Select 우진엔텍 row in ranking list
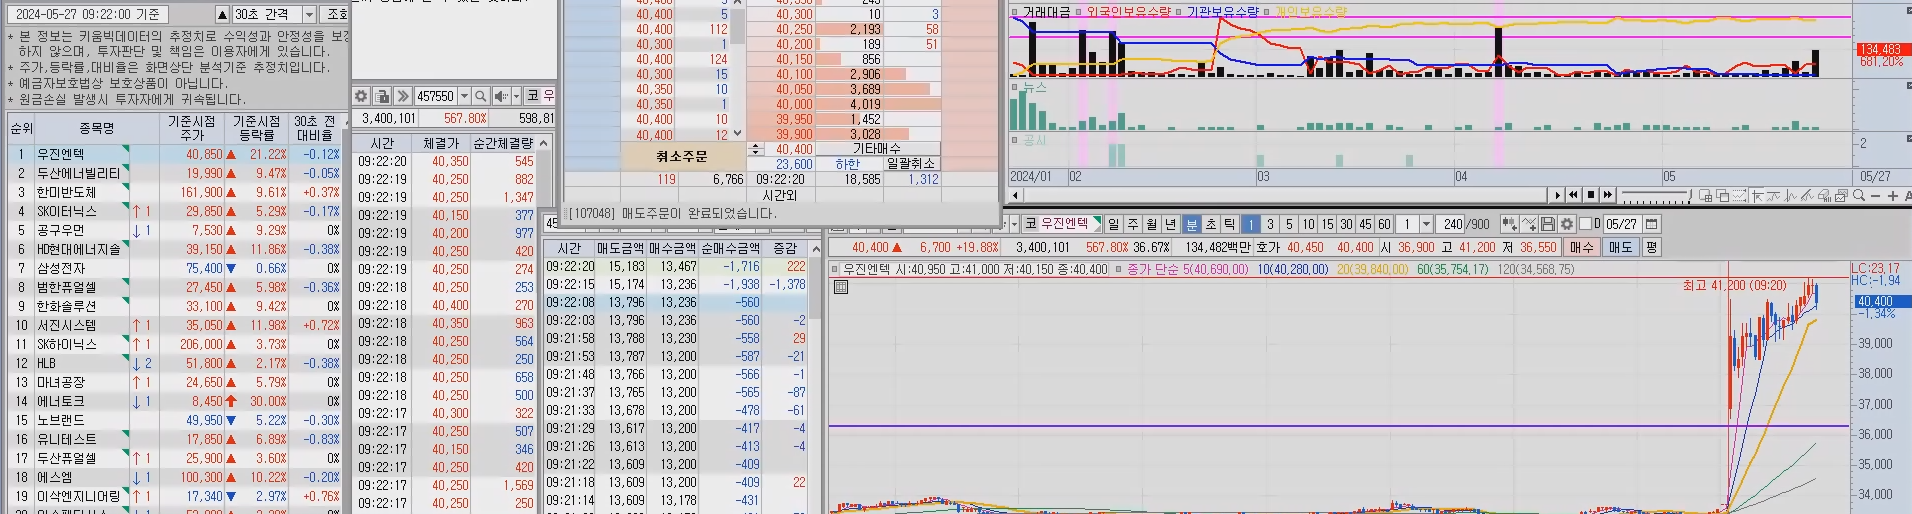The image size is (1912, 514). [176, 154]
